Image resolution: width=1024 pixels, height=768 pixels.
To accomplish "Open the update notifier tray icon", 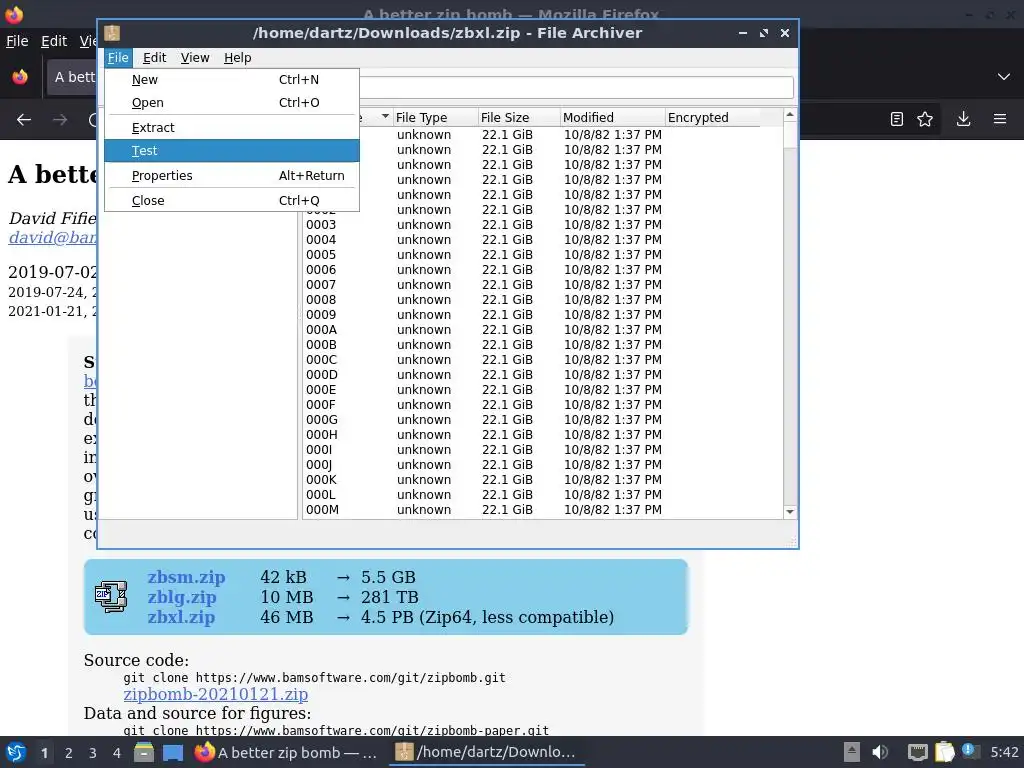I will click(970, 751).
